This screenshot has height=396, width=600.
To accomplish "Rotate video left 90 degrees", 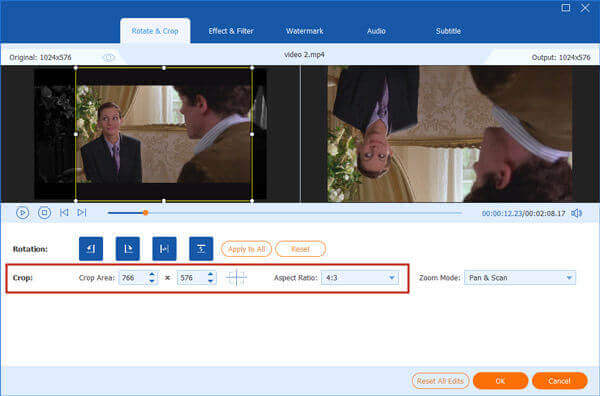I will click(x=91, y=249).
